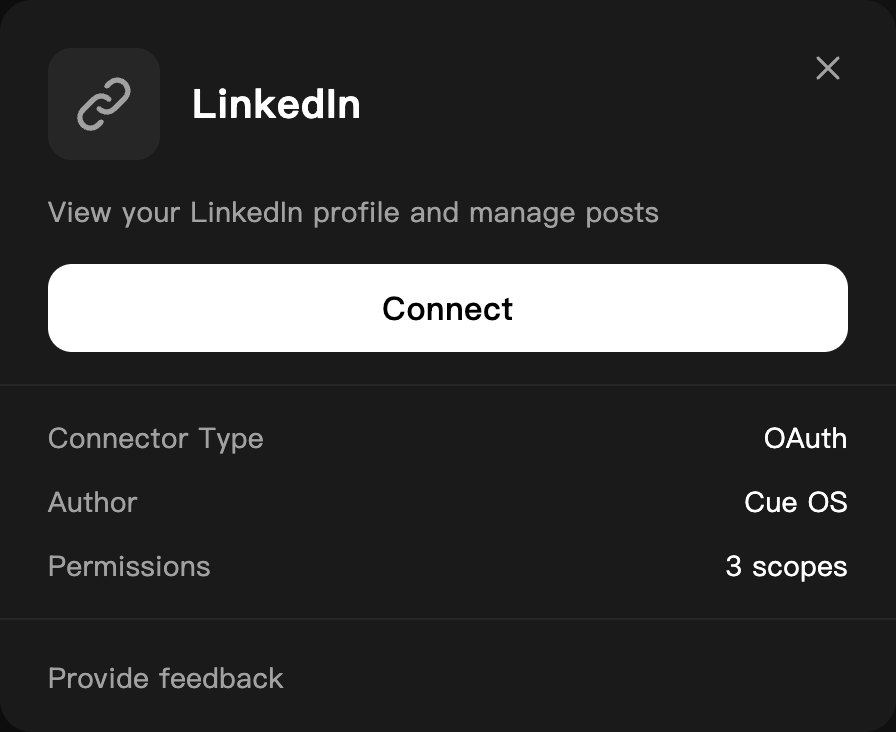This screenshot has height=732, width=896.
Task: View the 3 scopes permissions details
Action: click(x=786, y=566)
